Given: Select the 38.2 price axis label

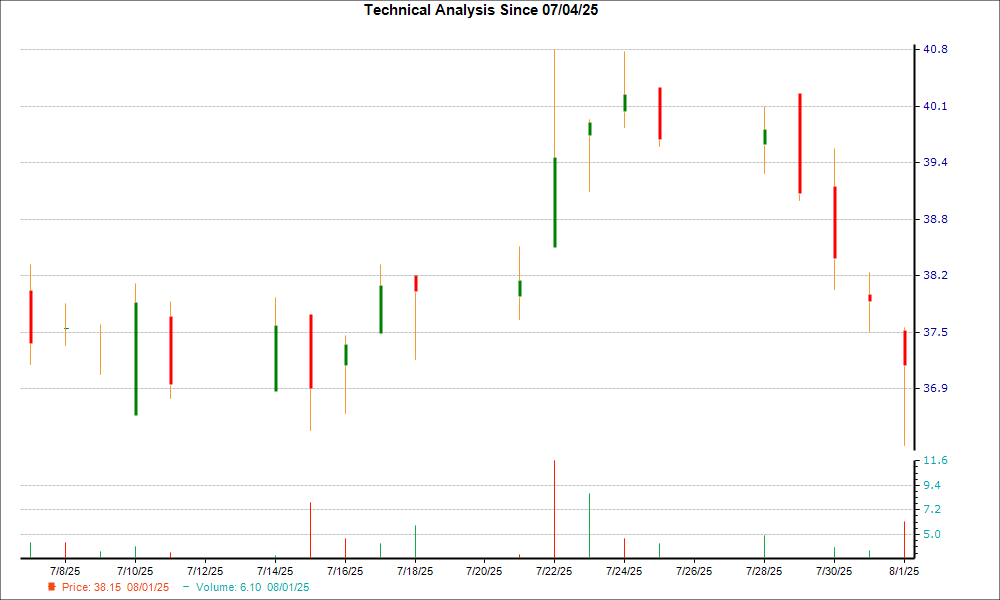Looking at the screenshot, I should pyautogui.click(x=935, y=275).
